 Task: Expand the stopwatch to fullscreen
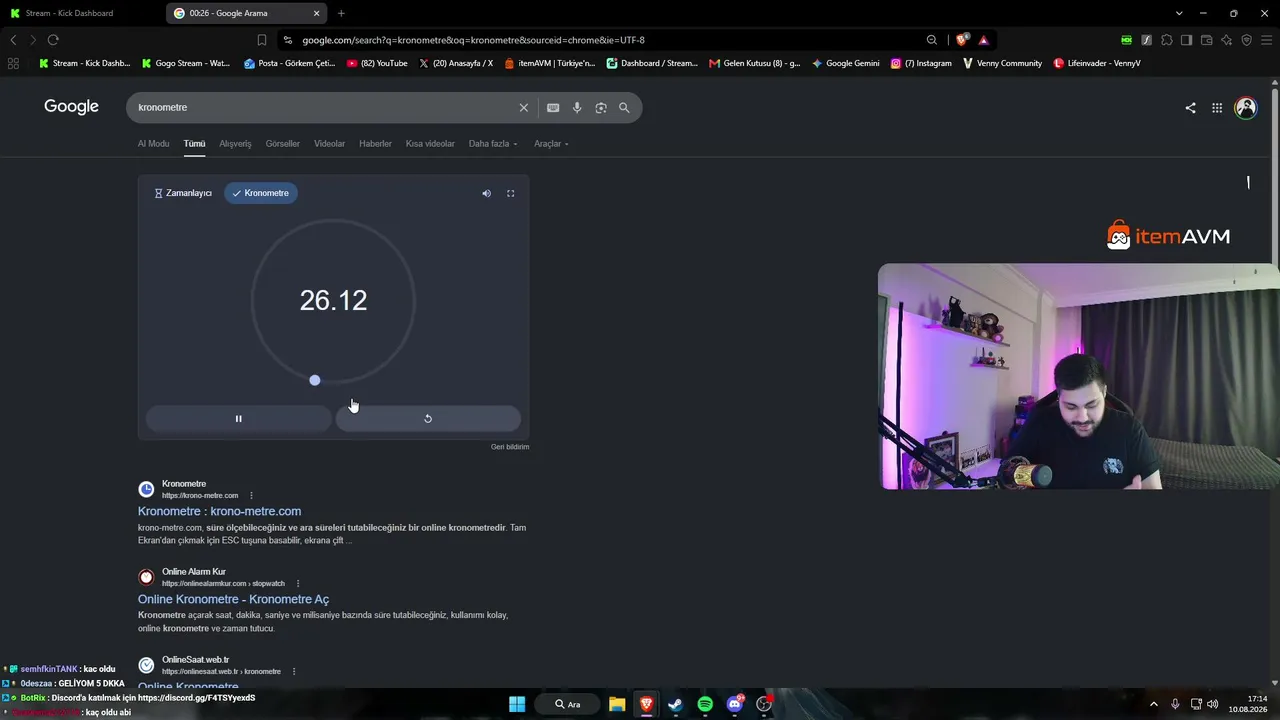point(511,193)
